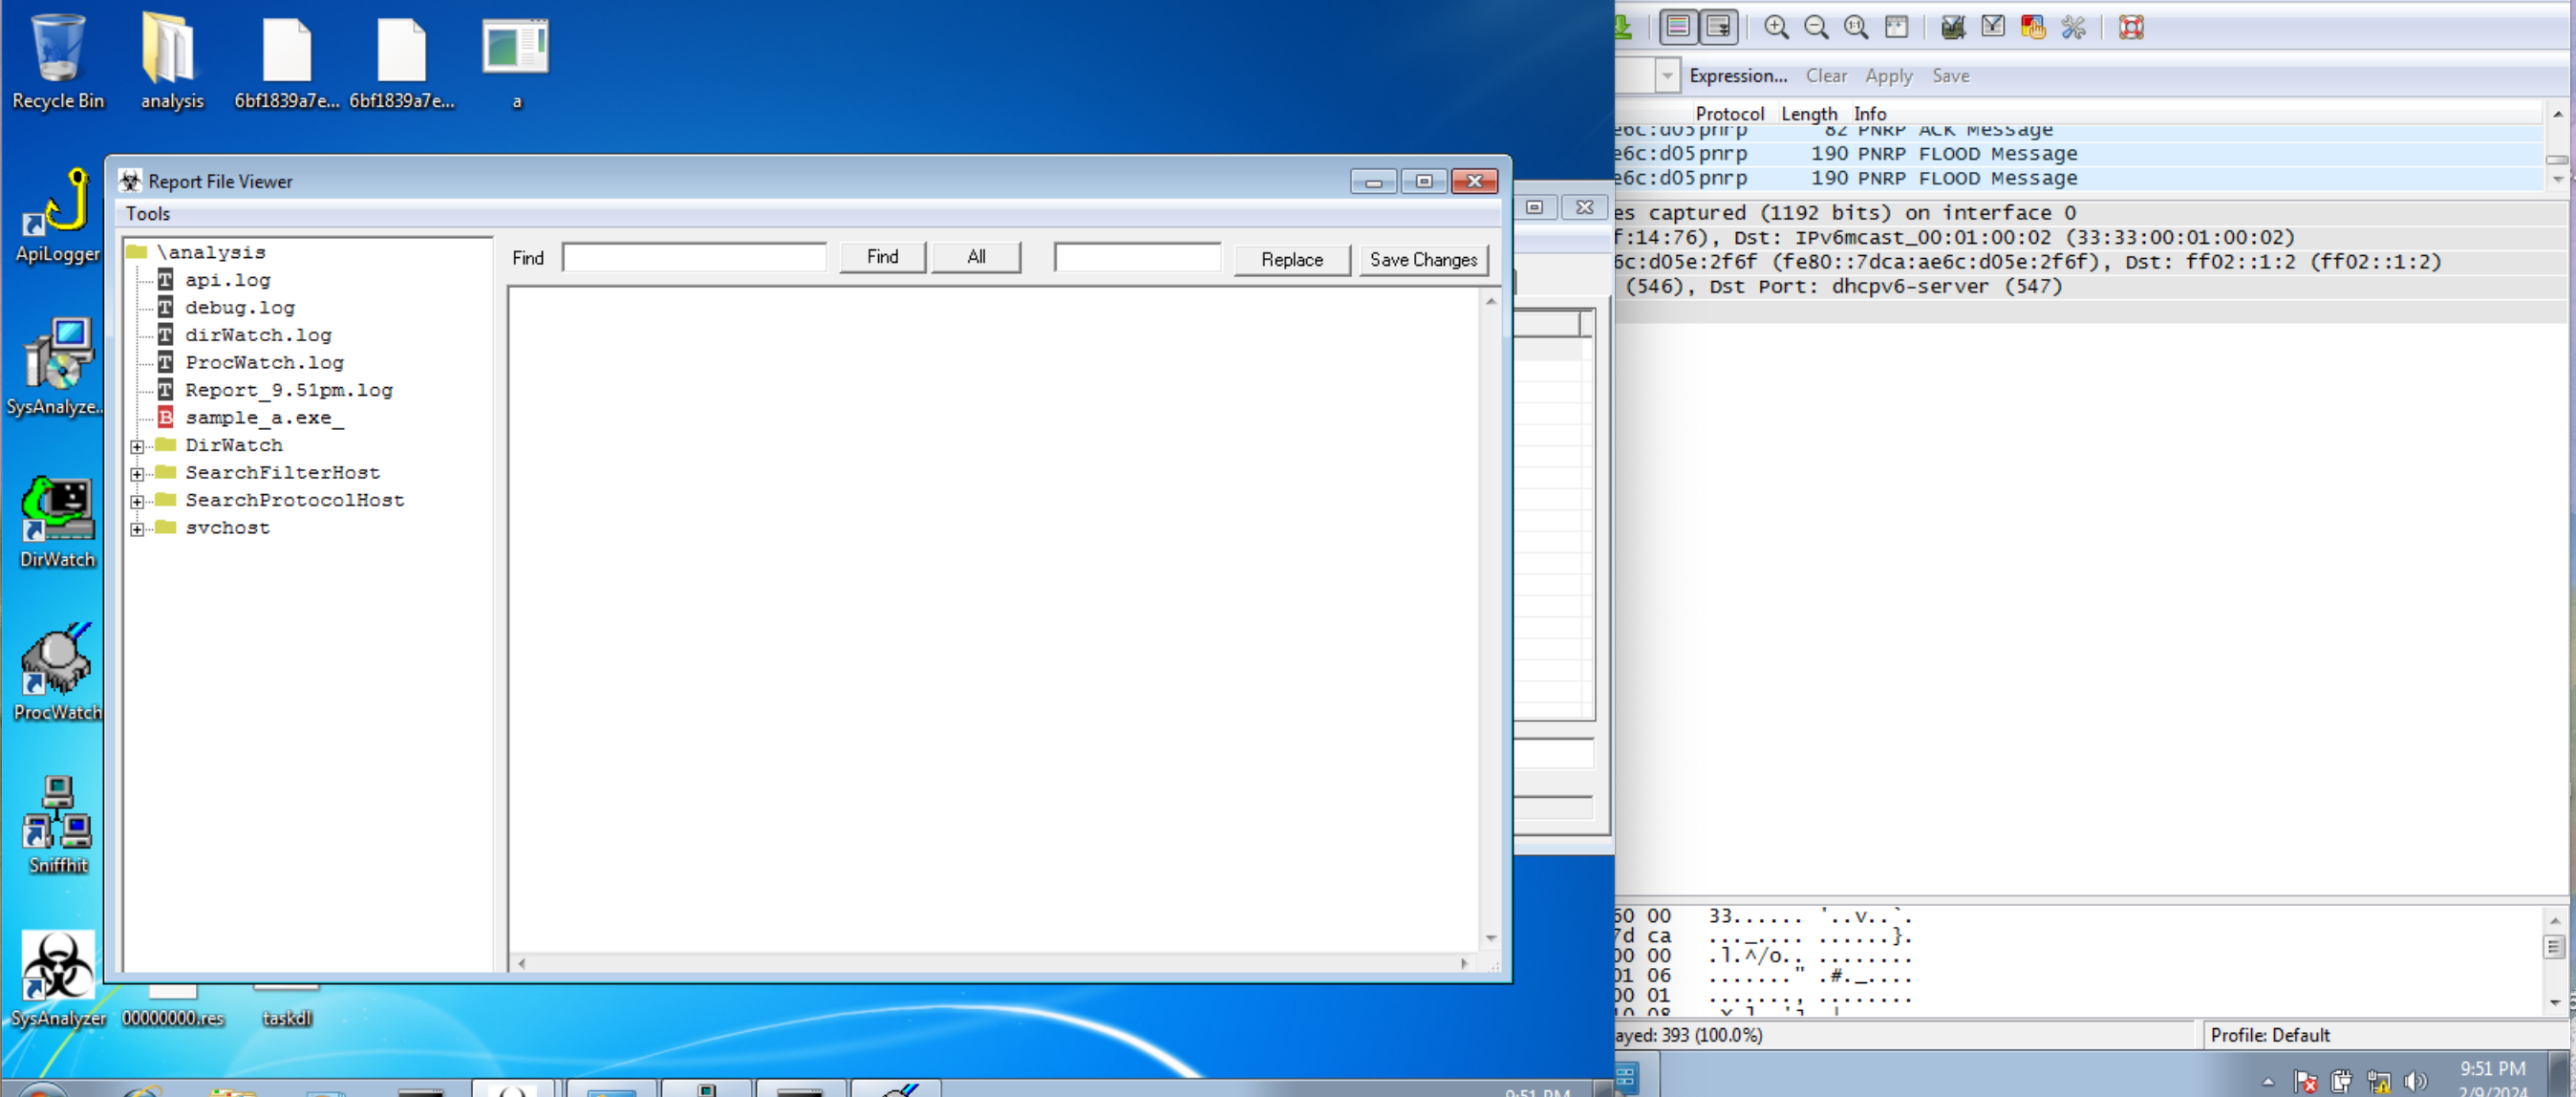
Task: Open ProcWatch.log in the file tree
Action: tap(264, 363)
